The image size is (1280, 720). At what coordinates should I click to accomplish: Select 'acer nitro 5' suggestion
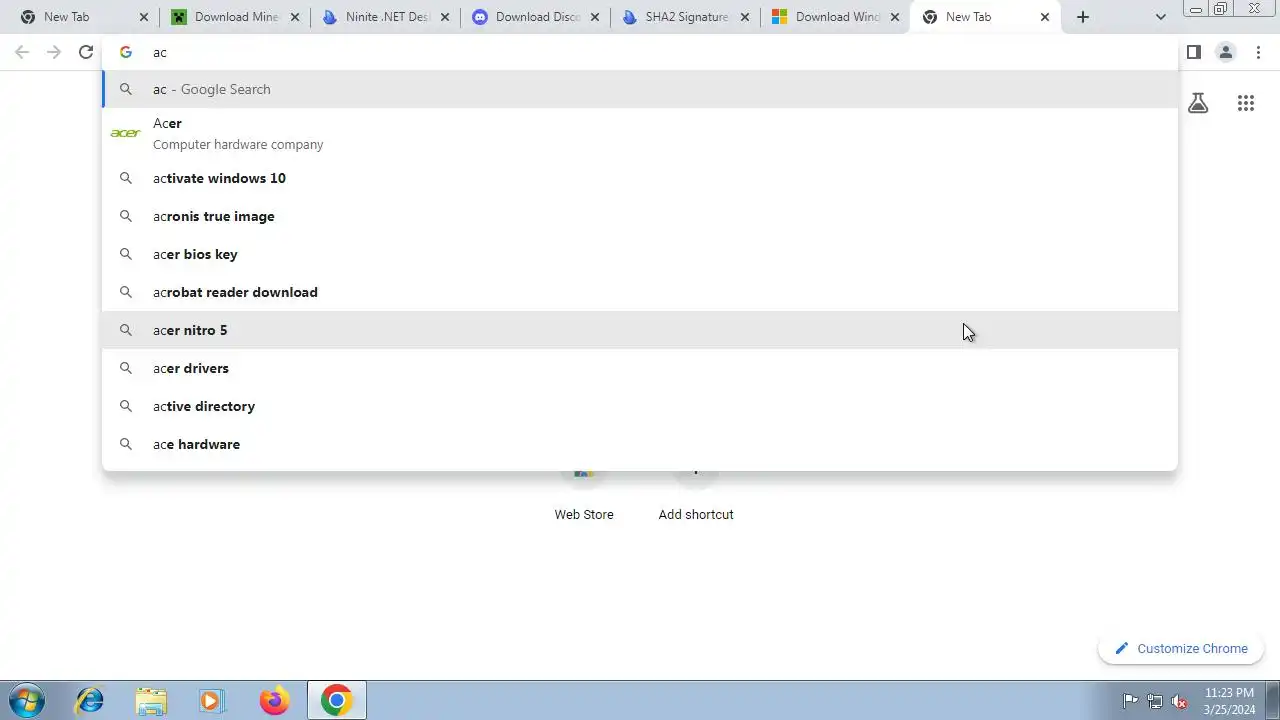point(640,330)
